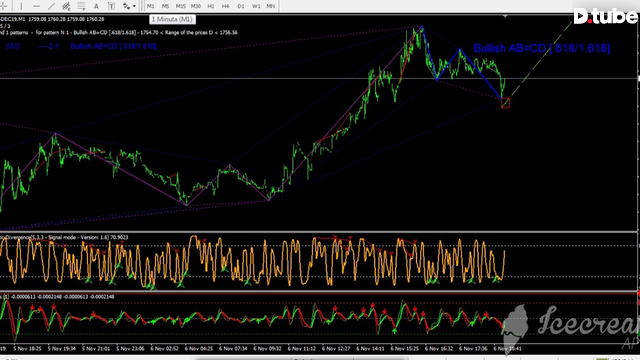This screenshot has height=360, width=640.
Task: Select the vertical line drawing tool
Action: (x=21, y=6)
